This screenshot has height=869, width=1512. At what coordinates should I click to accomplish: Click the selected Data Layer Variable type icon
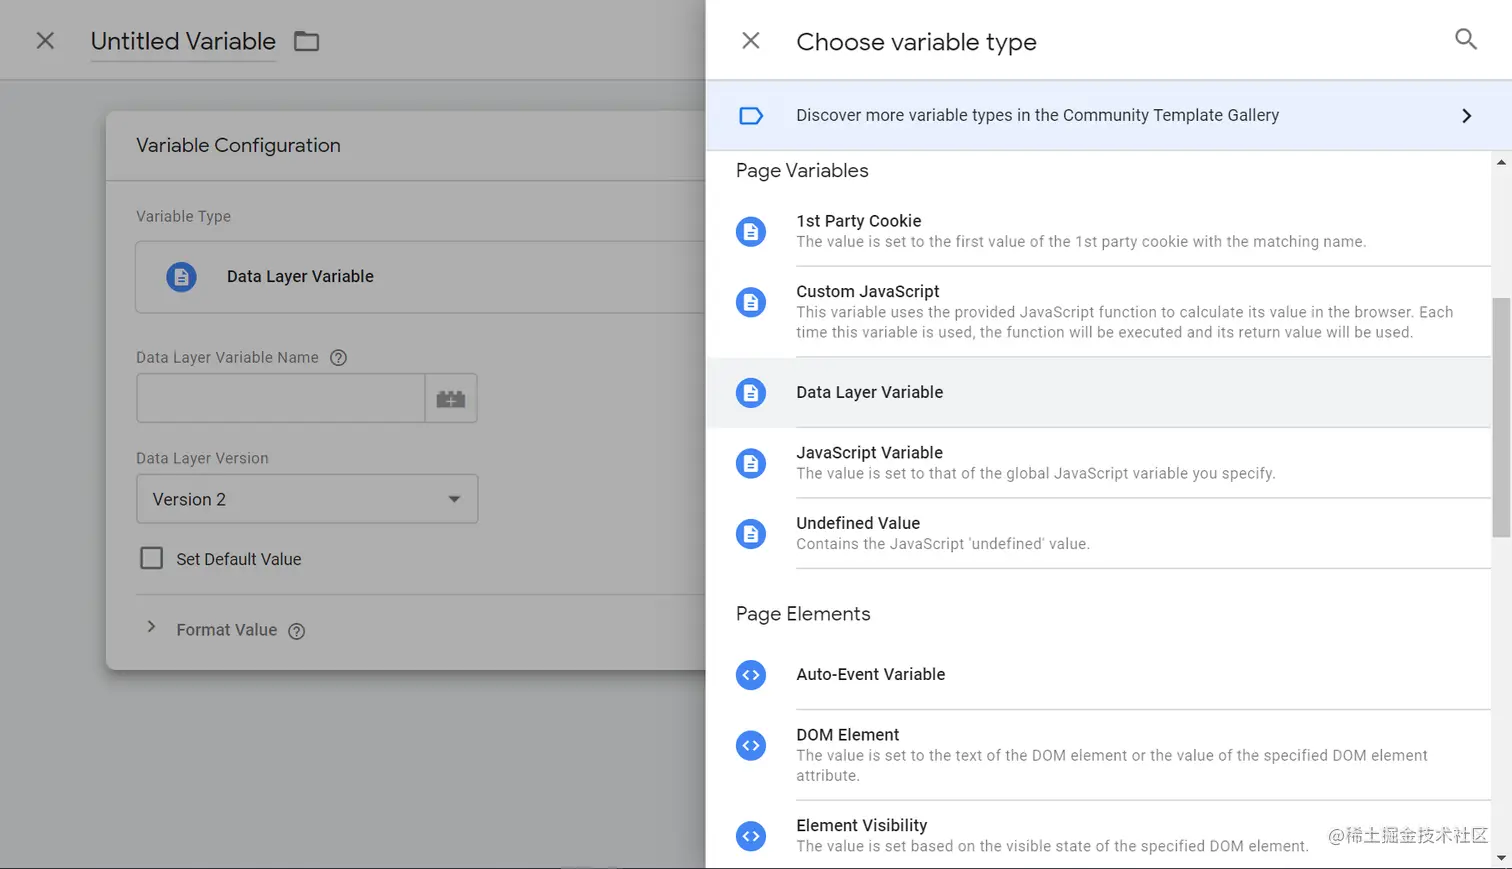[x=181, y=277]
